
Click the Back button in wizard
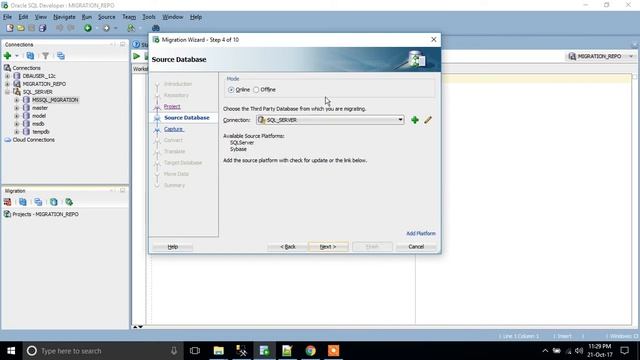[x=288, y=247]
